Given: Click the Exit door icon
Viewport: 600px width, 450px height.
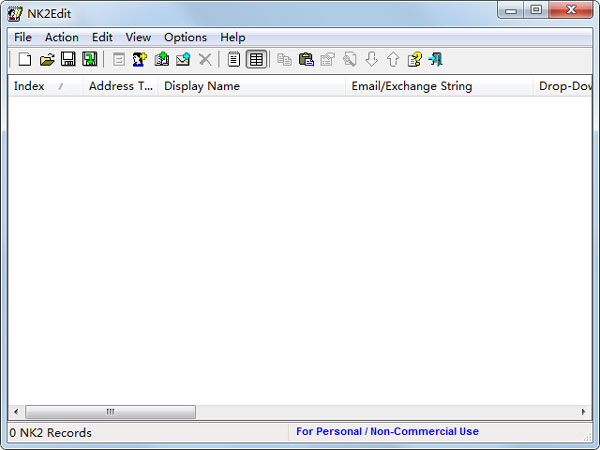Looking at the screenshot, I should pyautogui.click(x=436, y=60).
